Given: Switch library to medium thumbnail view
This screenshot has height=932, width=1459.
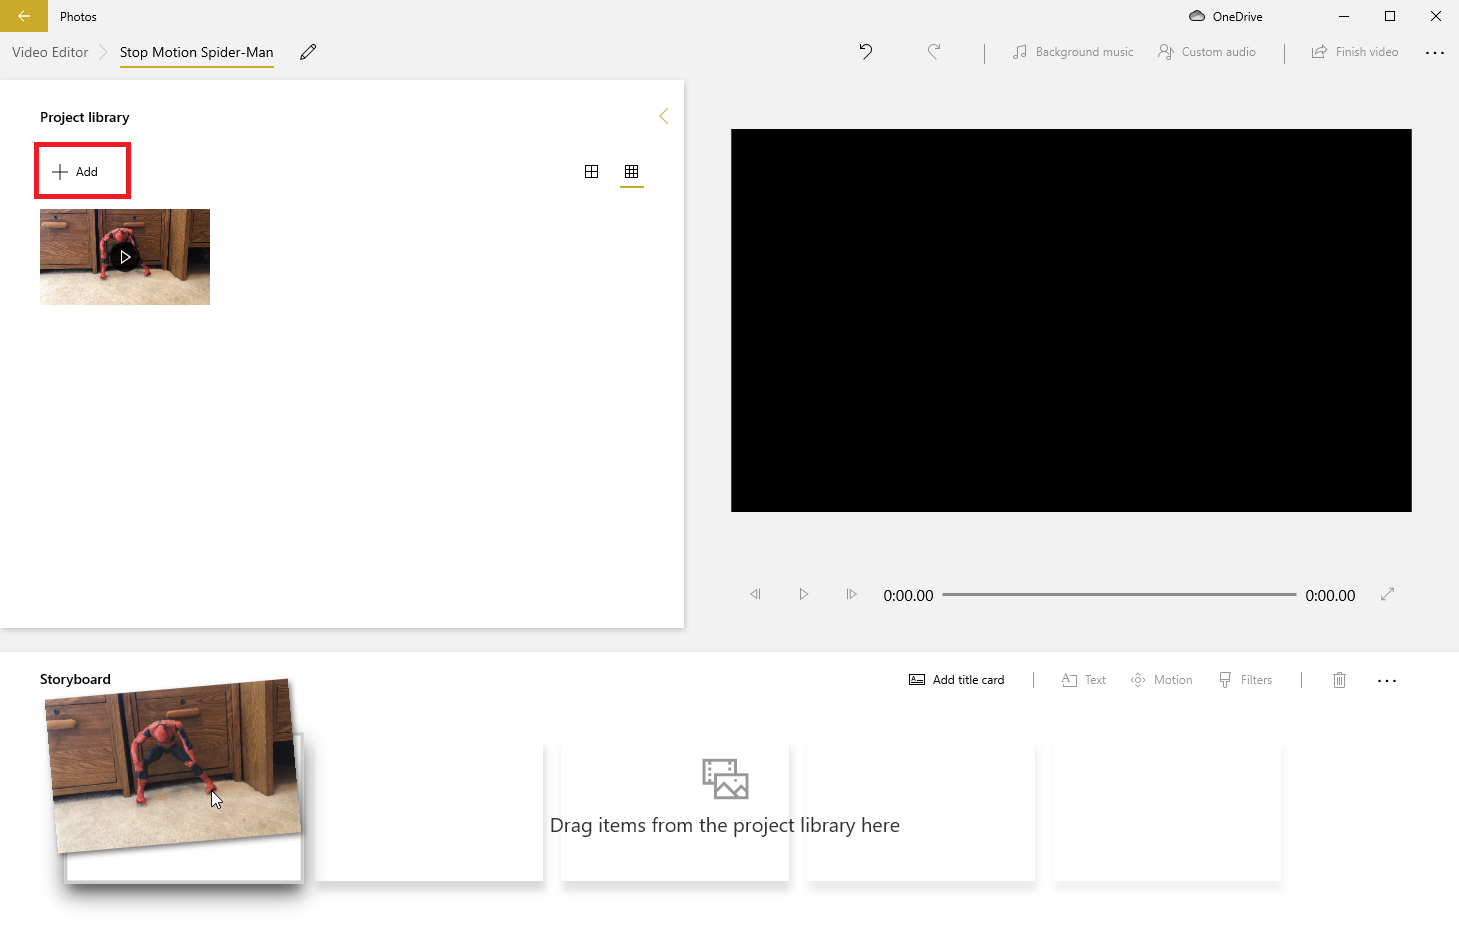Looking at the screenshot, I should click(591, 172).
